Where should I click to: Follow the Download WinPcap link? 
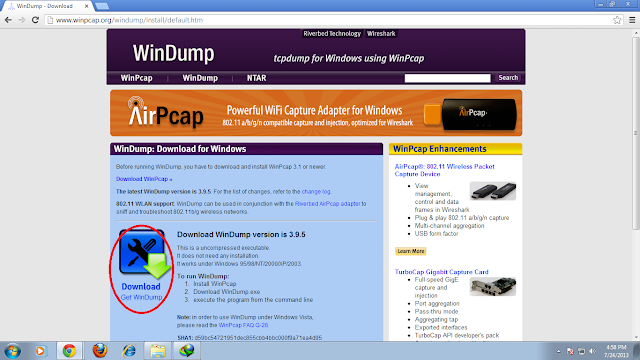point(144,179)
